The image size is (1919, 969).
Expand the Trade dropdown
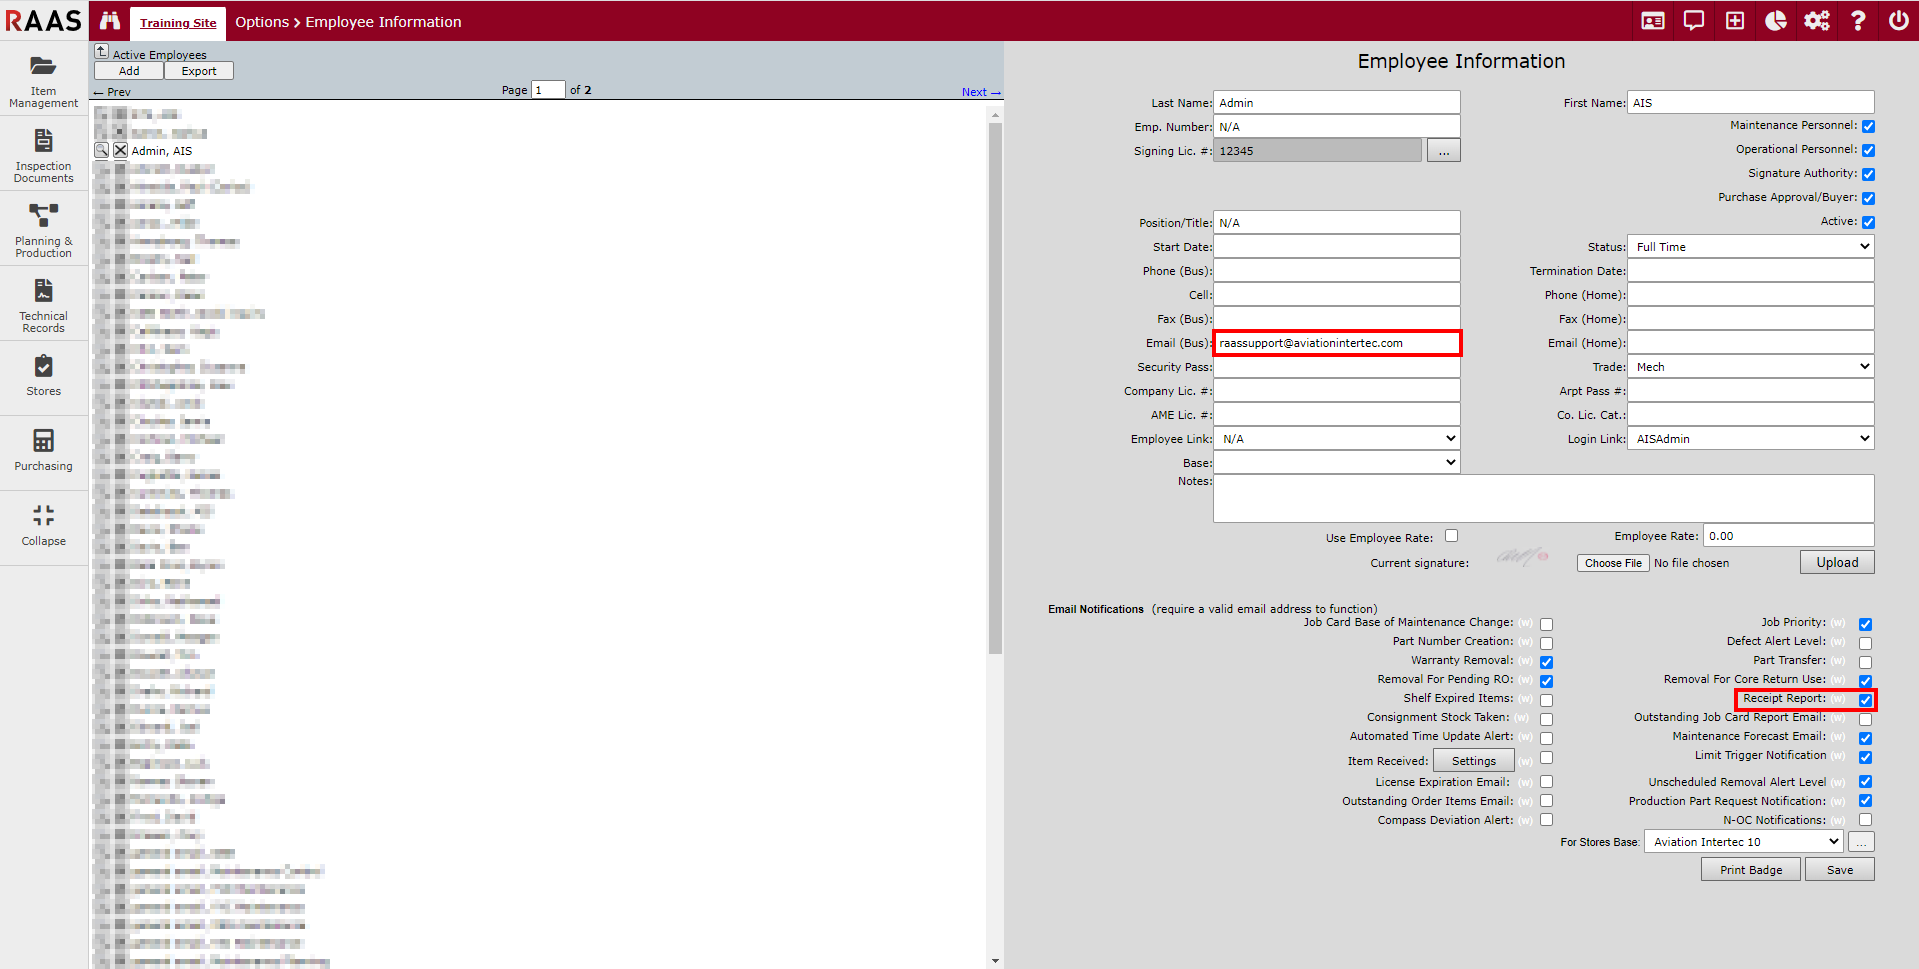click(x=1750, y=367)
